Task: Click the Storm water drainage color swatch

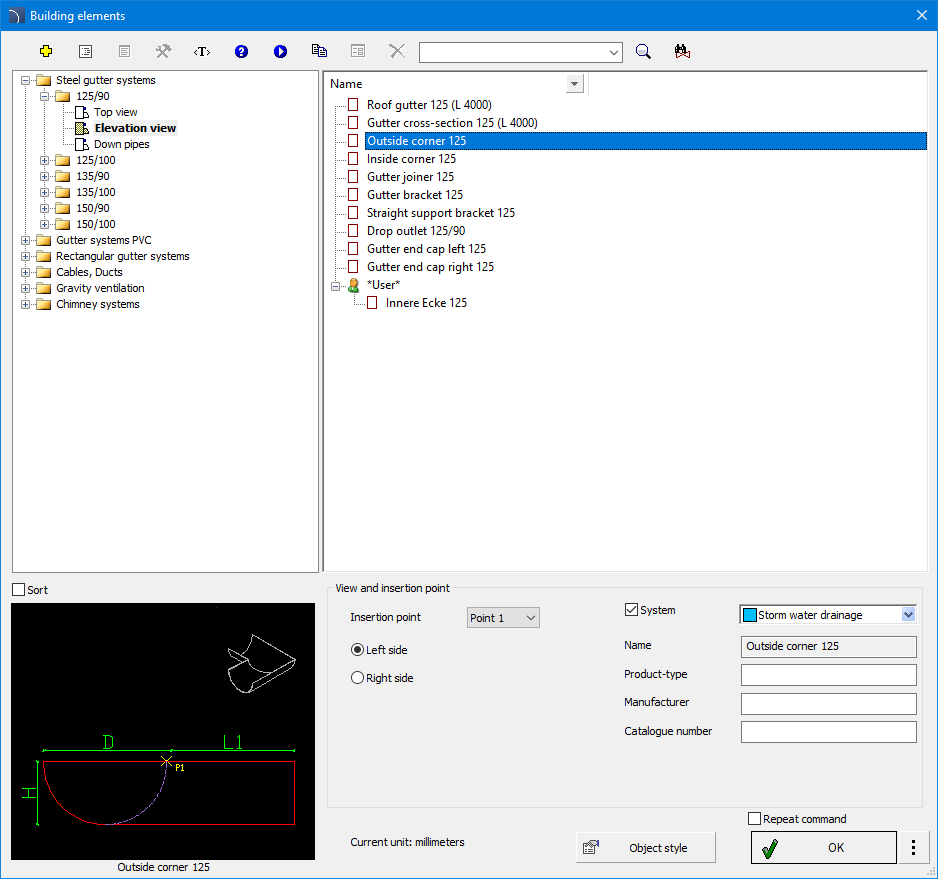Action: pos(750,615)
